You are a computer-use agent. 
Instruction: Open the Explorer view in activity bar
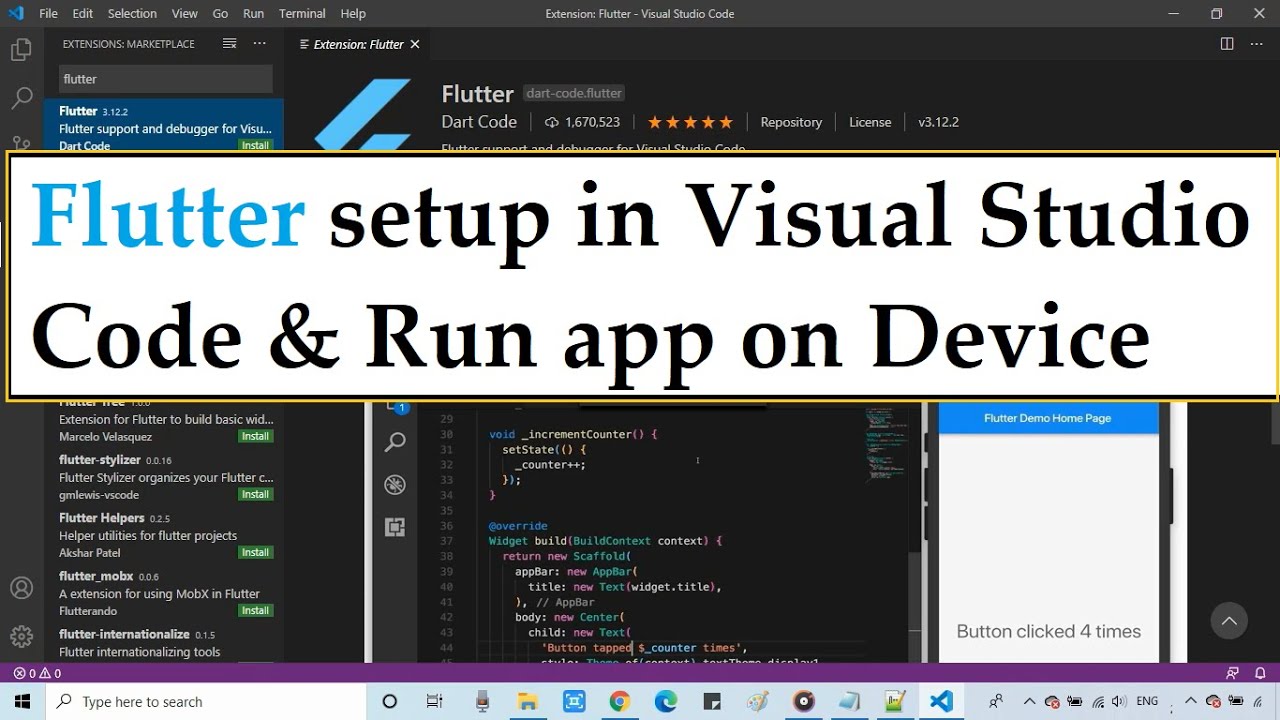coord(21,50)
